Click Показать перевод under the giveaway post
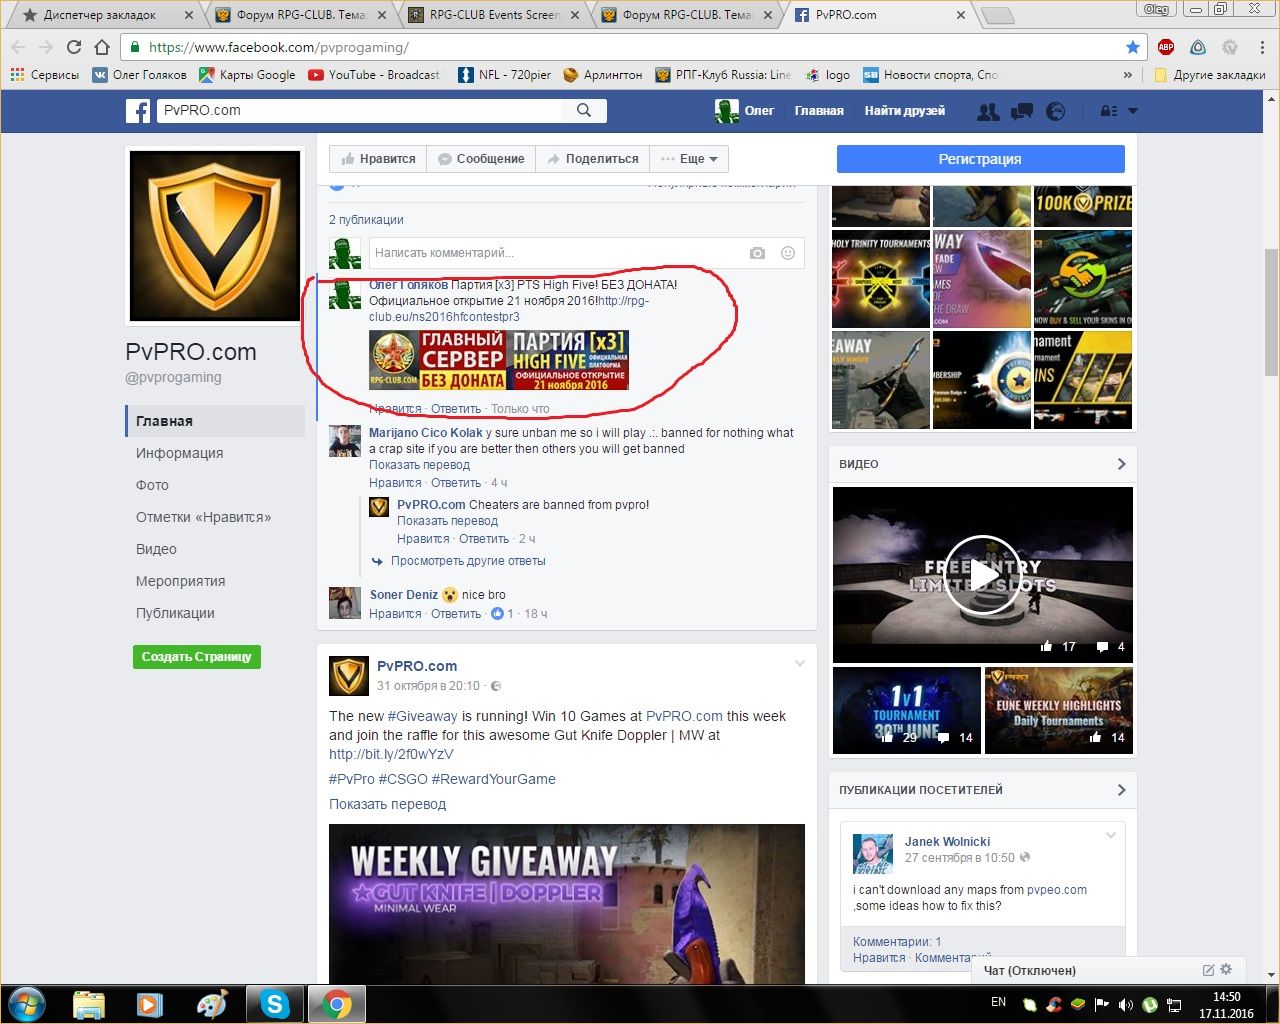 pos(388,804)
